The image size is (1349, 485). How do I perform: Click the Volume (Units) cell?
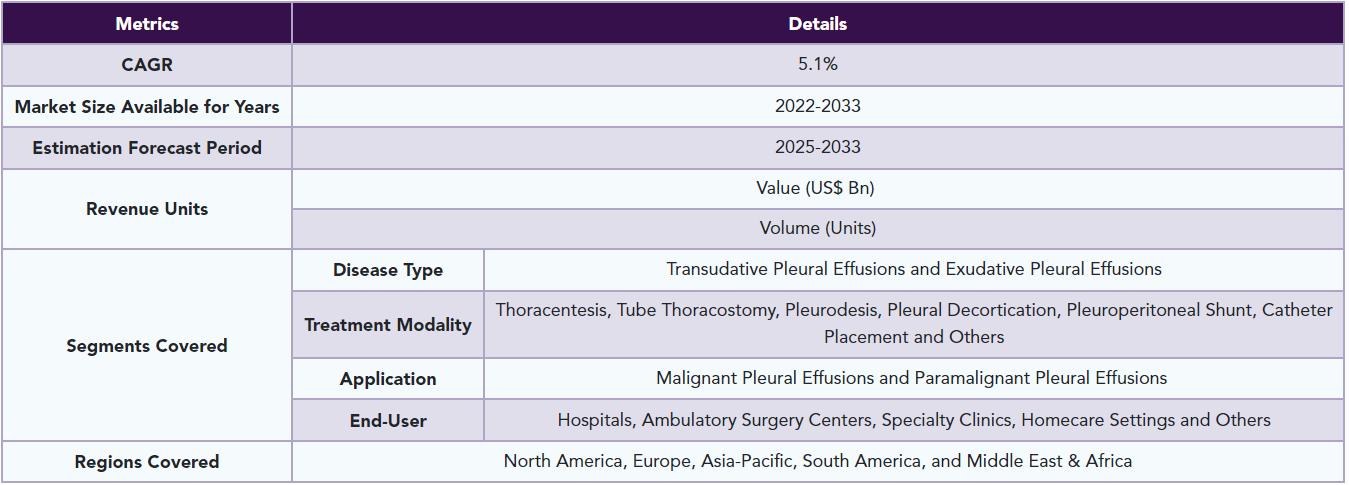pos(817,229)
